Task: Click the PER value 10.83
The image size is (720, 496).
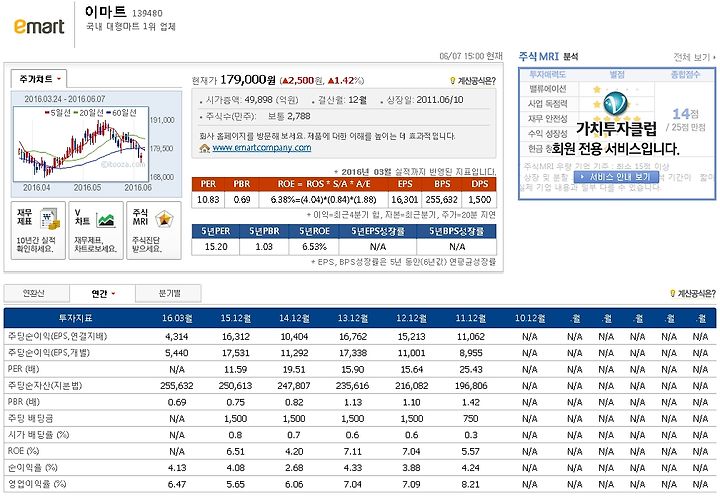Action: 208,200
